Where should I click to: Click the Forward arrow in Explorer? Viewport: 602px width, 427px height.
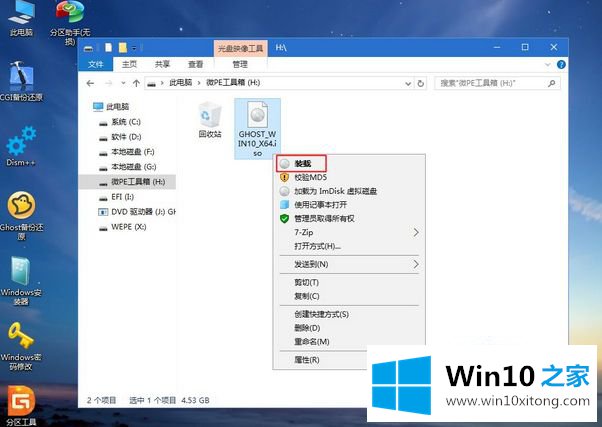[109, 83]
